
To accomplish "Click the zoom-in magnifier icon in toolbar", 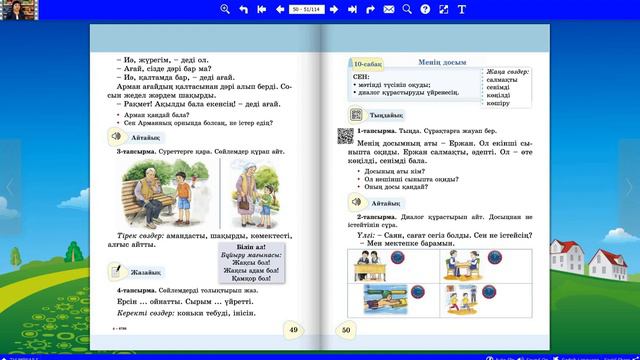I will (225, 9).
